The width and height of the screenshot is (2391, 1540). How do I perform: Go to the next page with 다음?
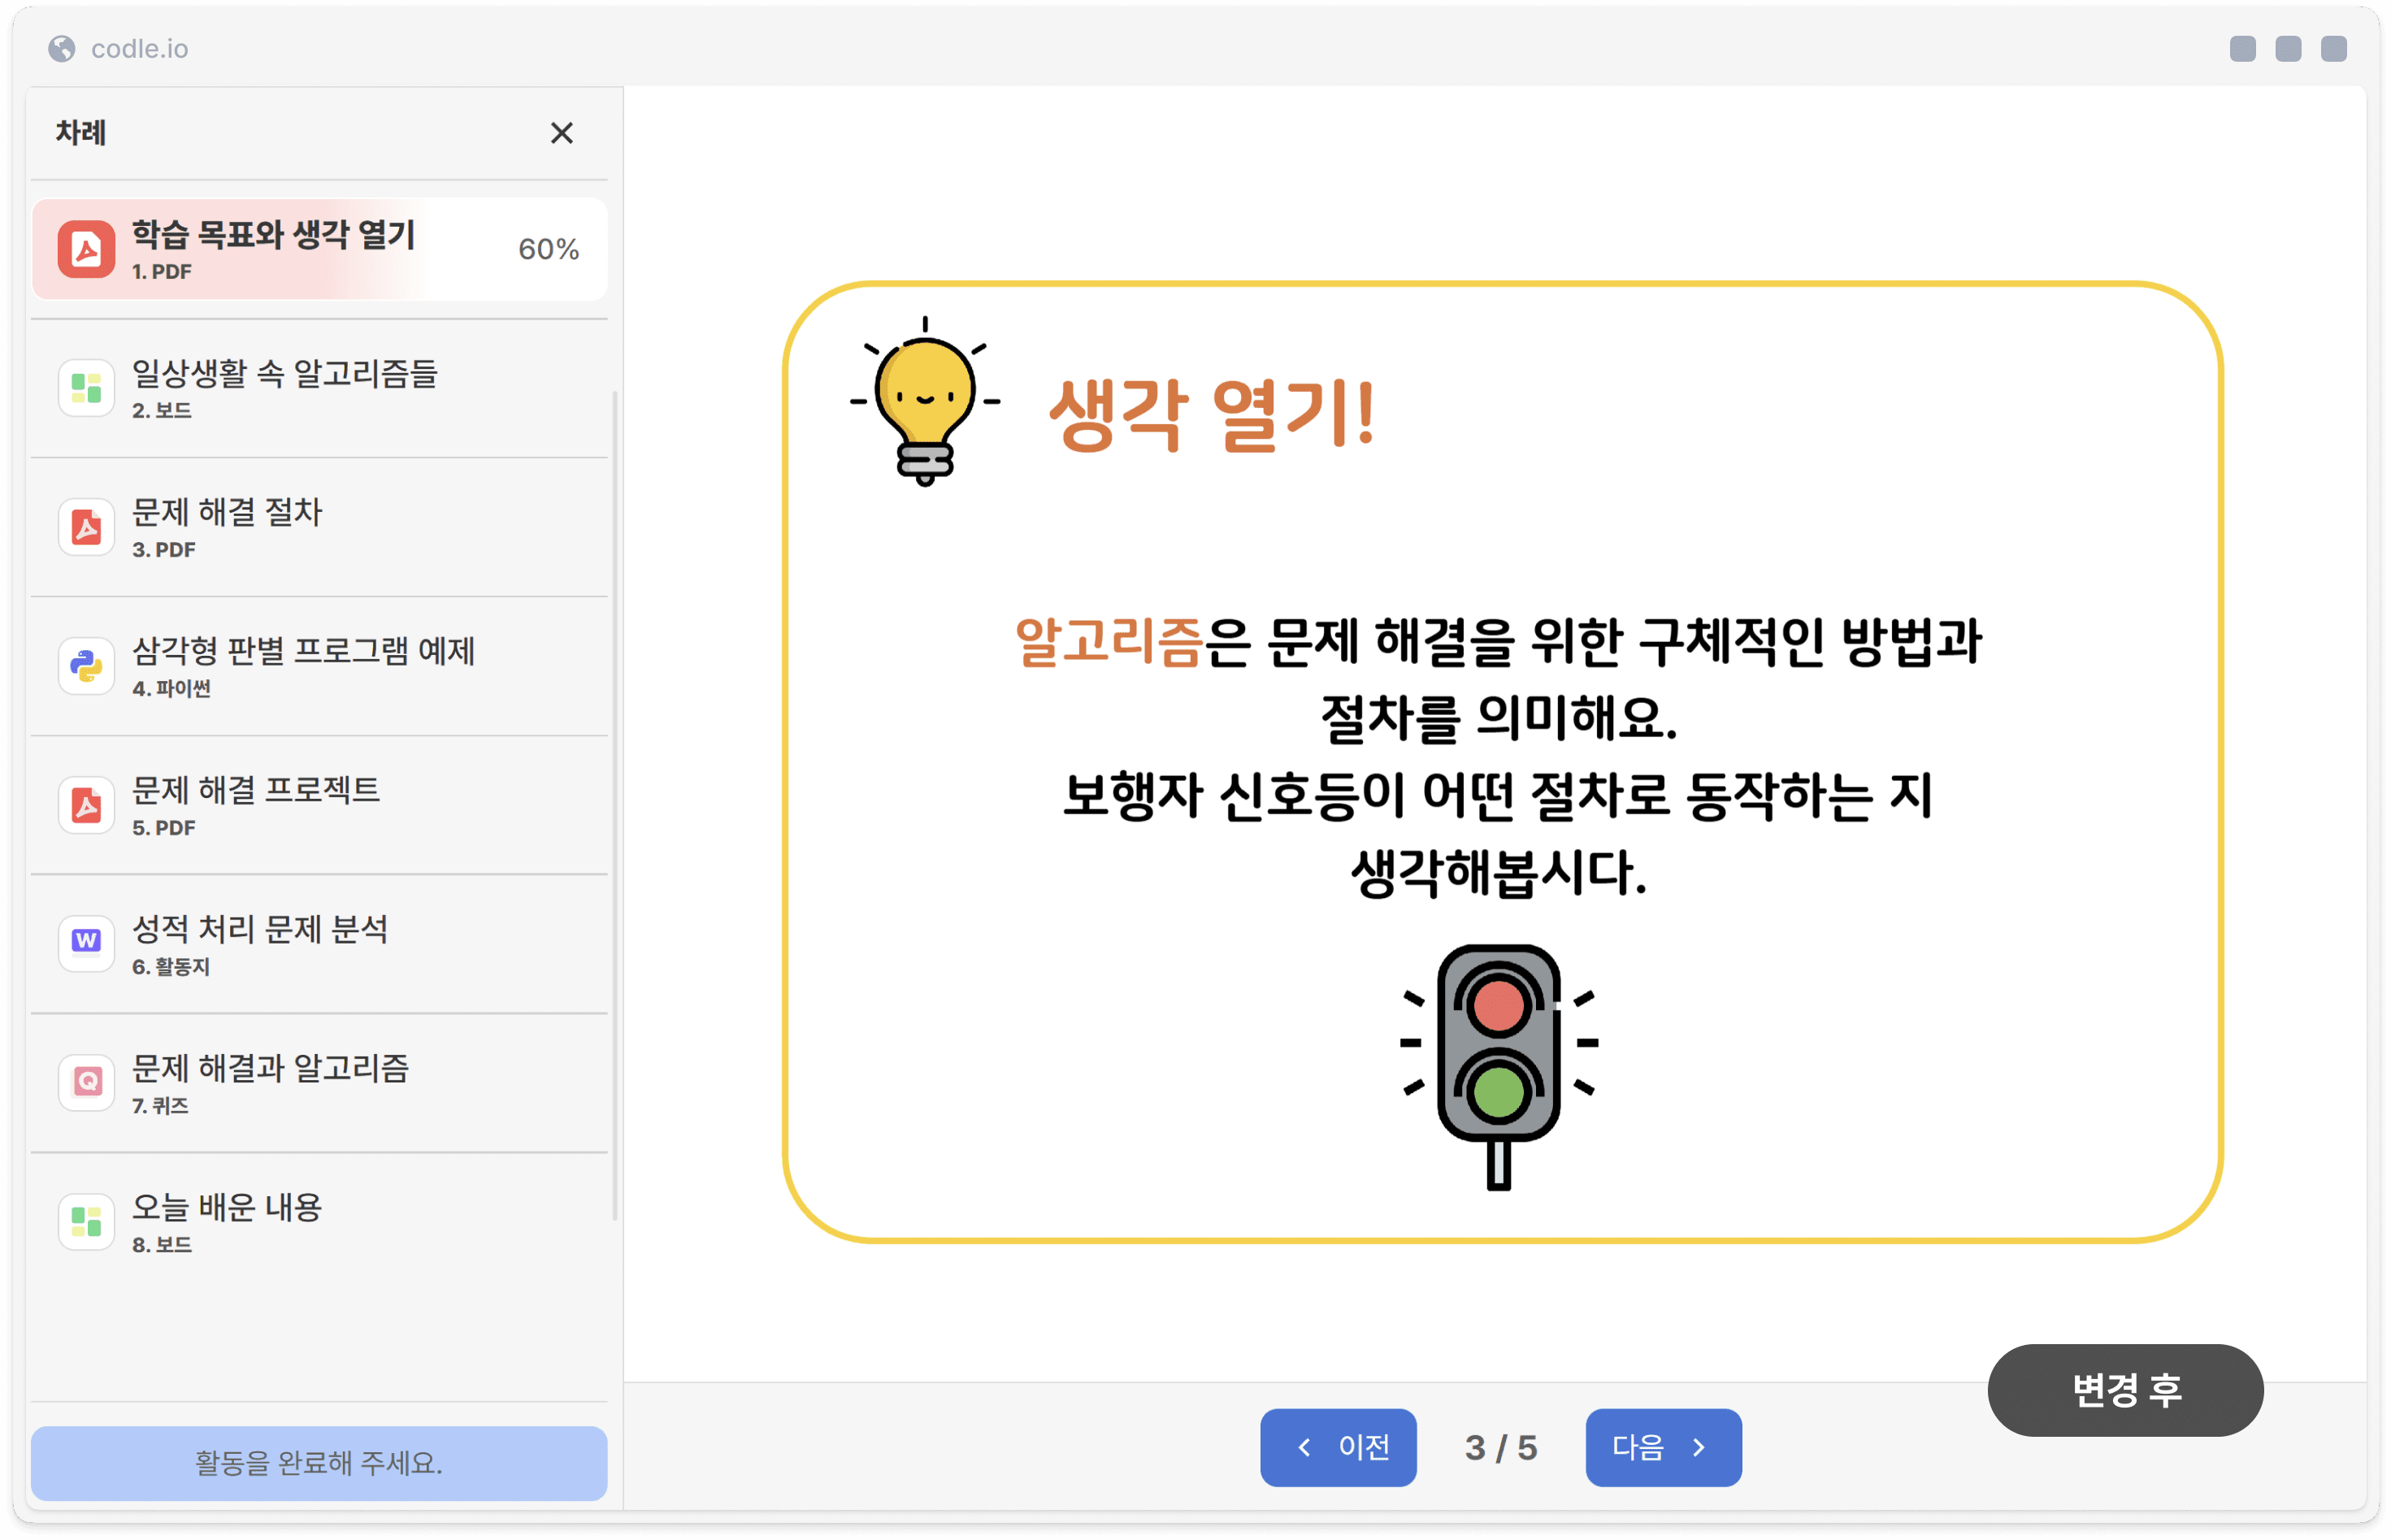pos(1662,1447)
